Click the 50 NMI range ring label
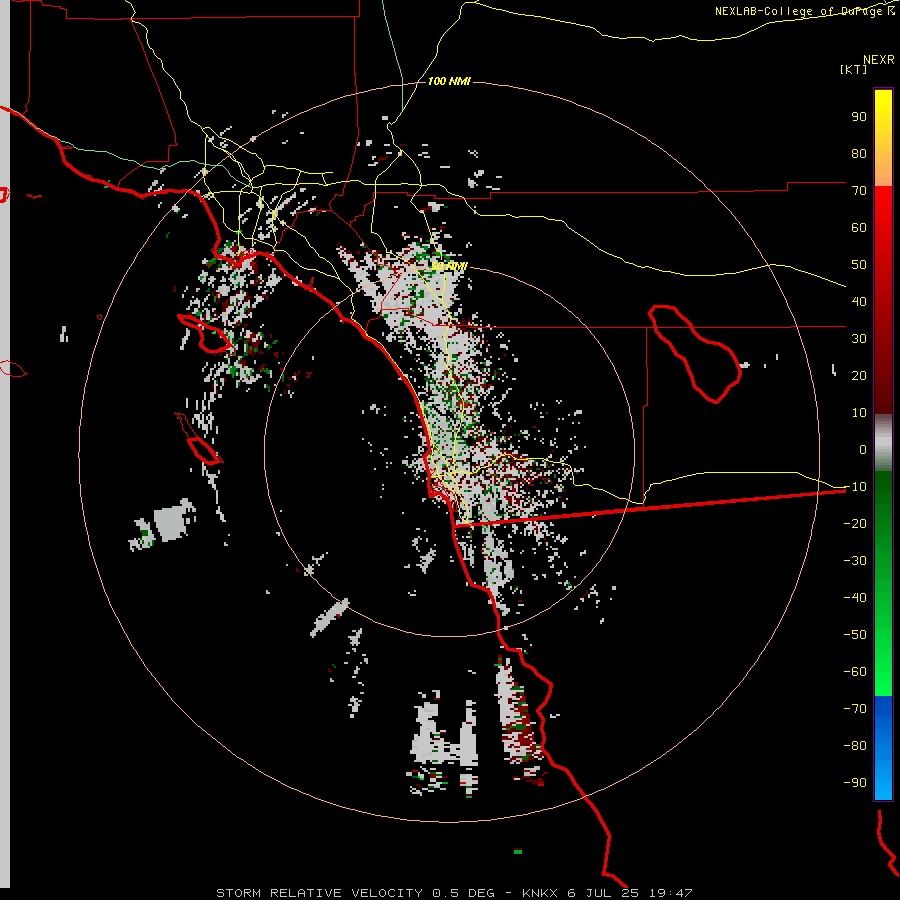900x900 pixels. click(449, 266)
